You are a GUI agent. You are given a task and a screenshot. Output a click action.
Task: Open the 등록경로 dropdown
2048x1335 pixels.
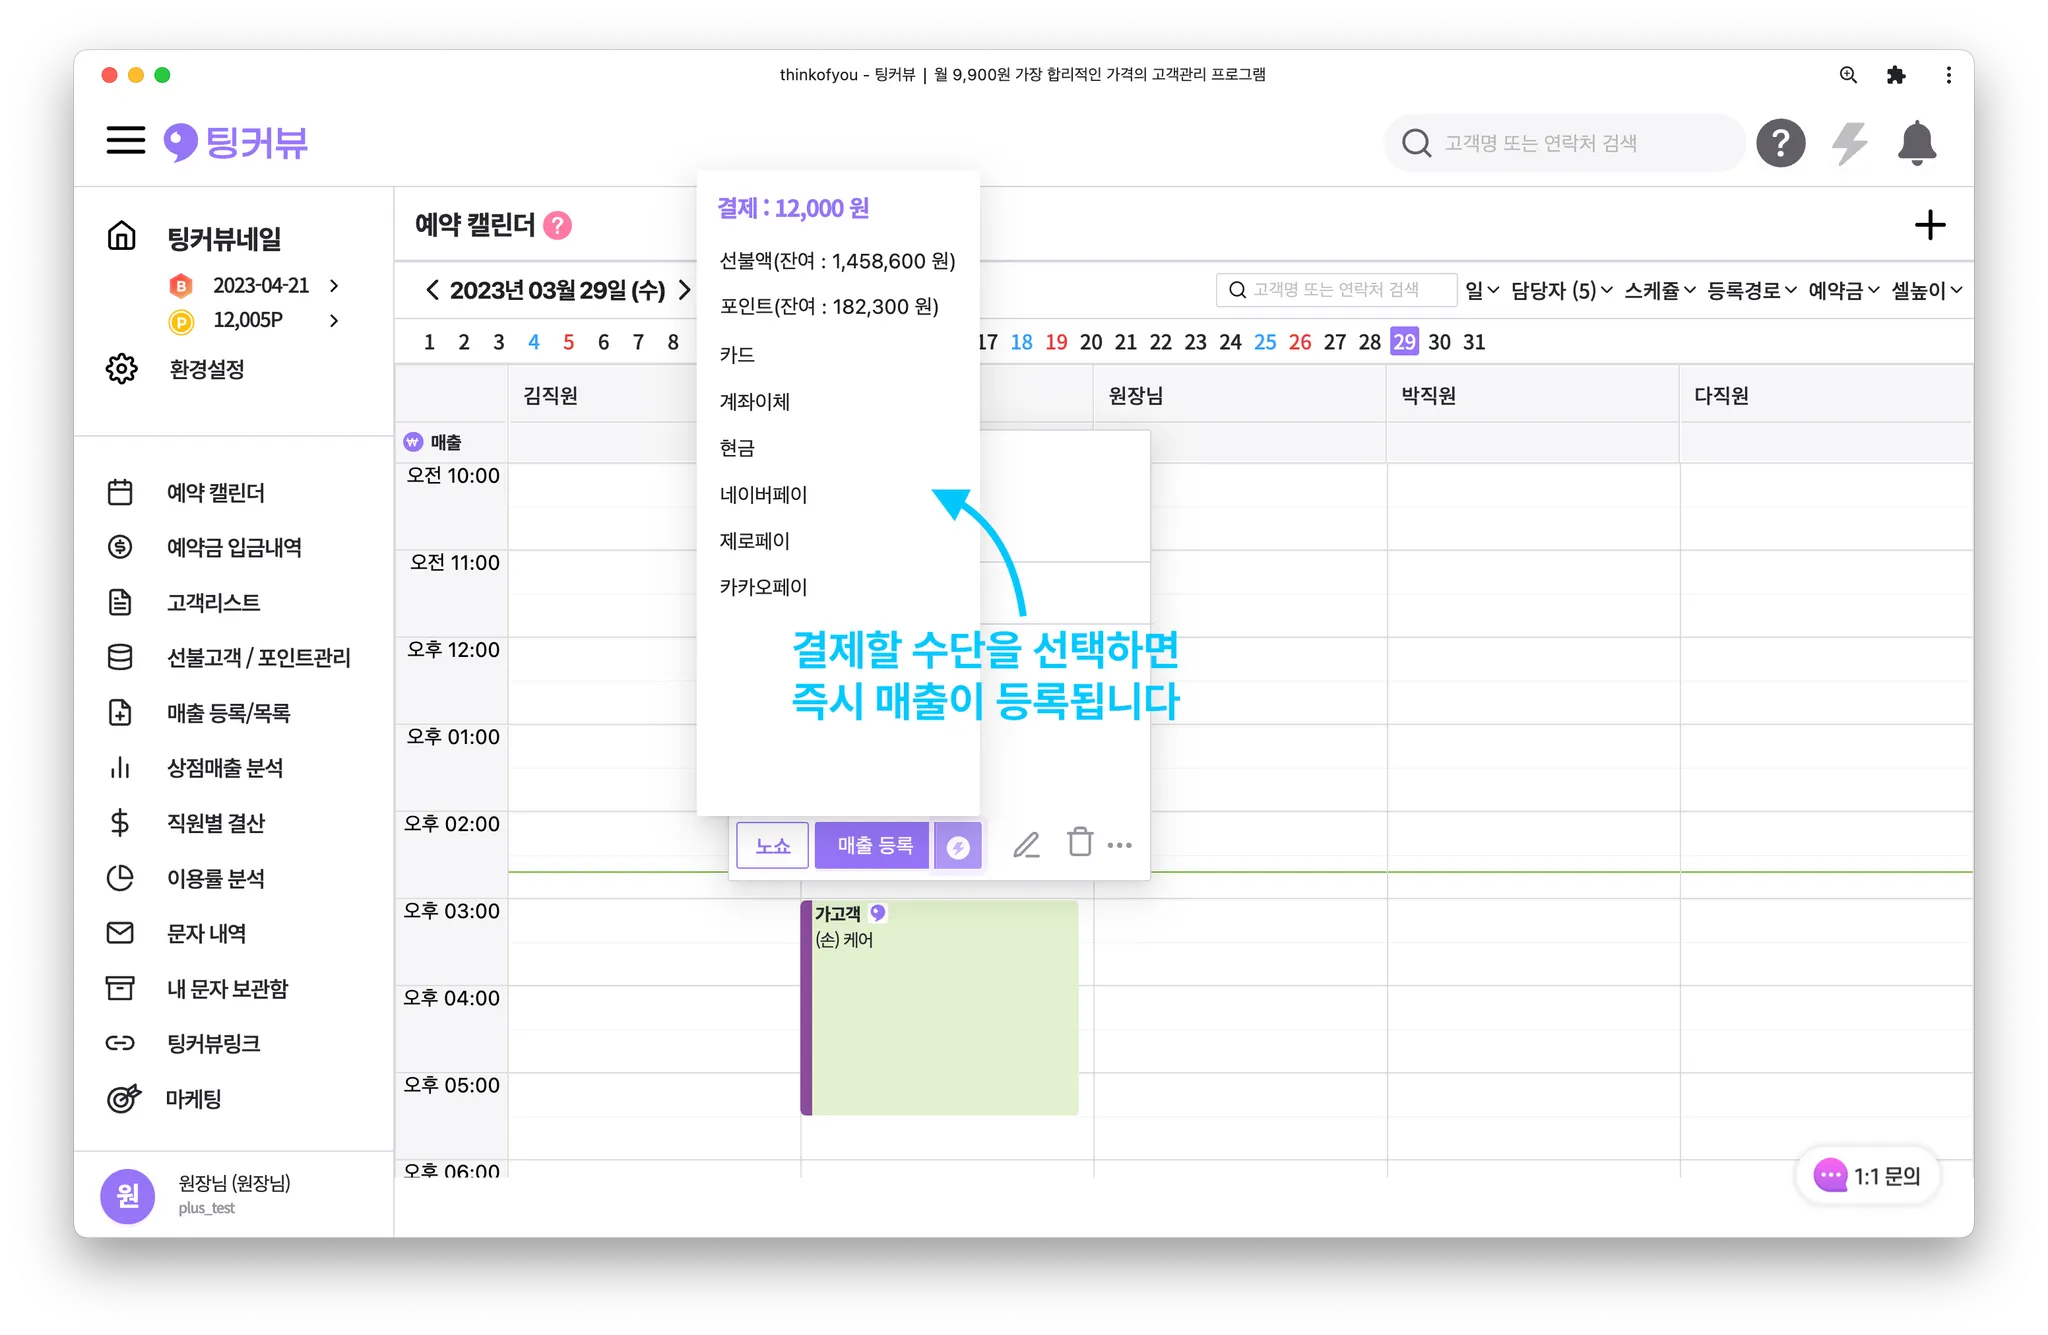click(x=1751, y=290)
